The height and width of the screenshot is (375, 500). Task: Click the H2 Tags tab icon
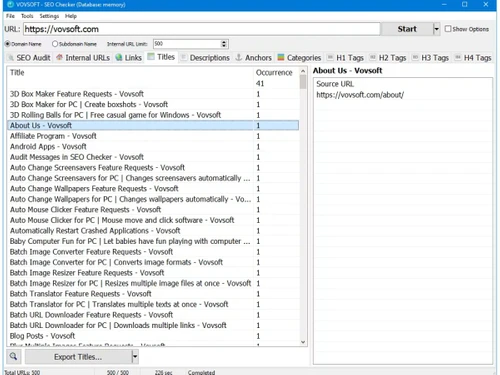click(x=373, y=57)
